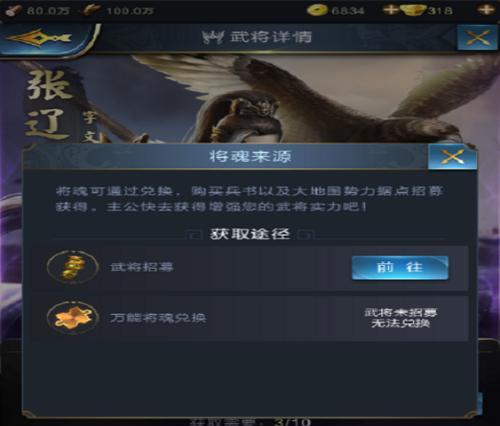Select the 武将招募 dragon scroll icon
This screenshot has height=426, width=500.
click(x=73, y=267)
